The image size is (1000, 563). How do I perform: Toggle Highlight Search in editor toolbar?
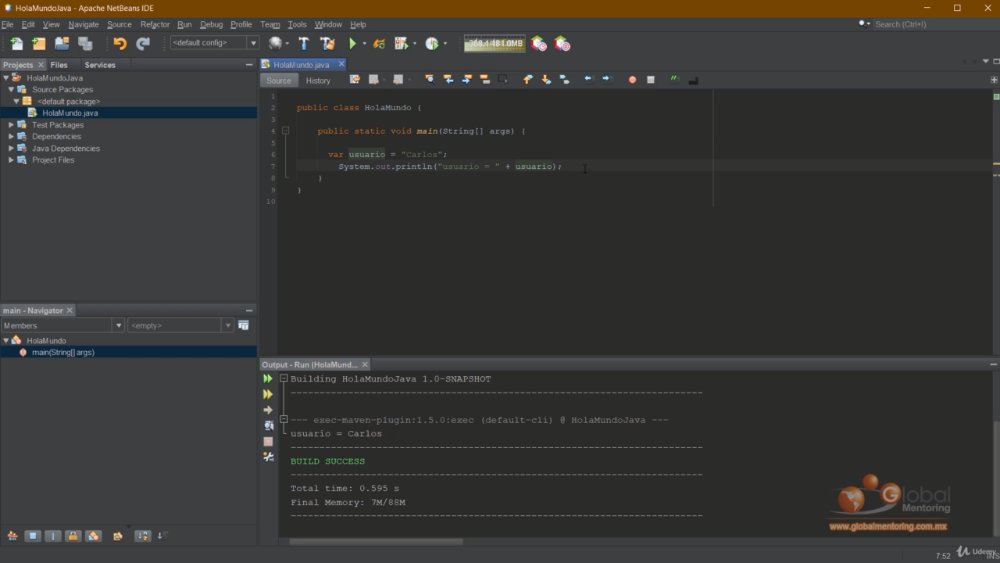(485, 80)
